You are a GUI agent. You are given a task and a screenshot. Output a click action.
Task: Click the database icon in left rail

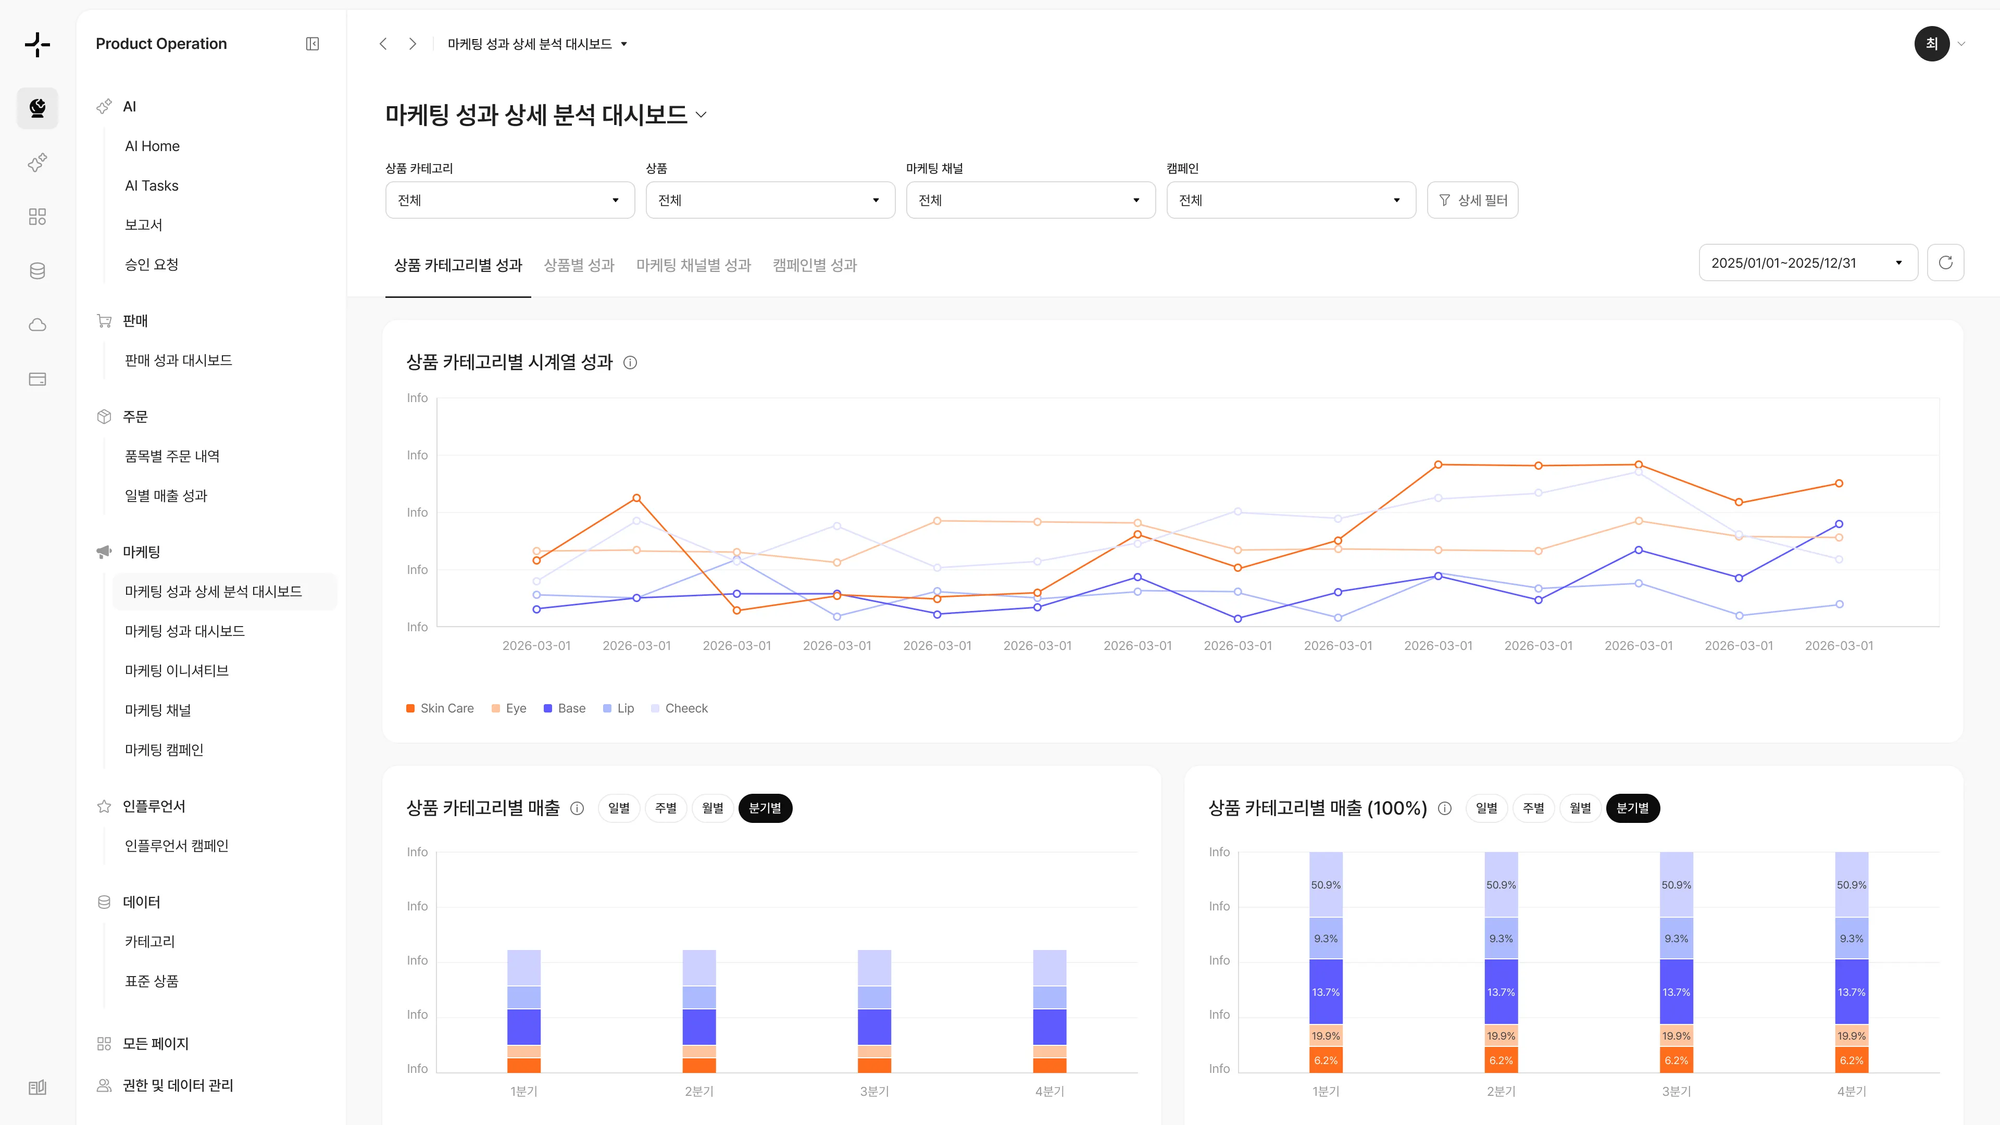click(38, 271)
